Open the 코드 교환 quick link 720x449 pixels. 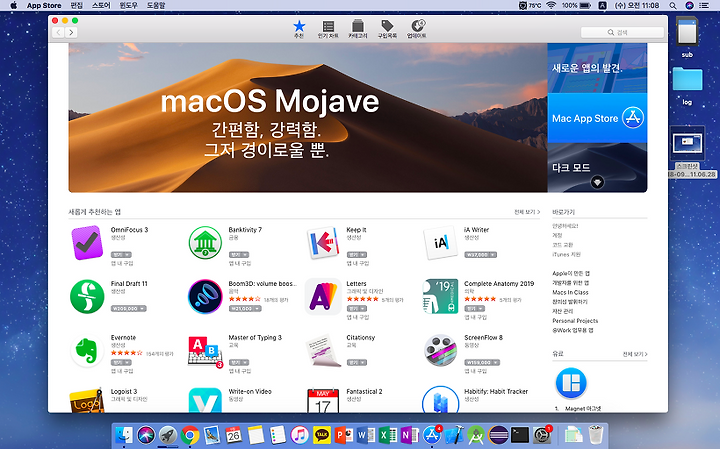click(562, 245)
